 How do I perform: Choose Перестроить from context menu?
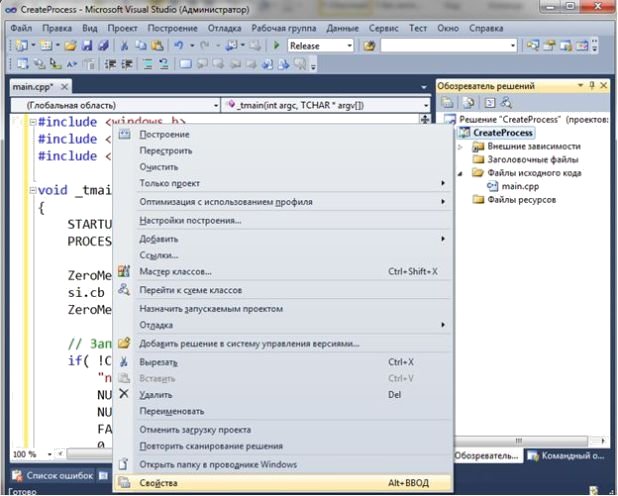click(x=283, y=151)
